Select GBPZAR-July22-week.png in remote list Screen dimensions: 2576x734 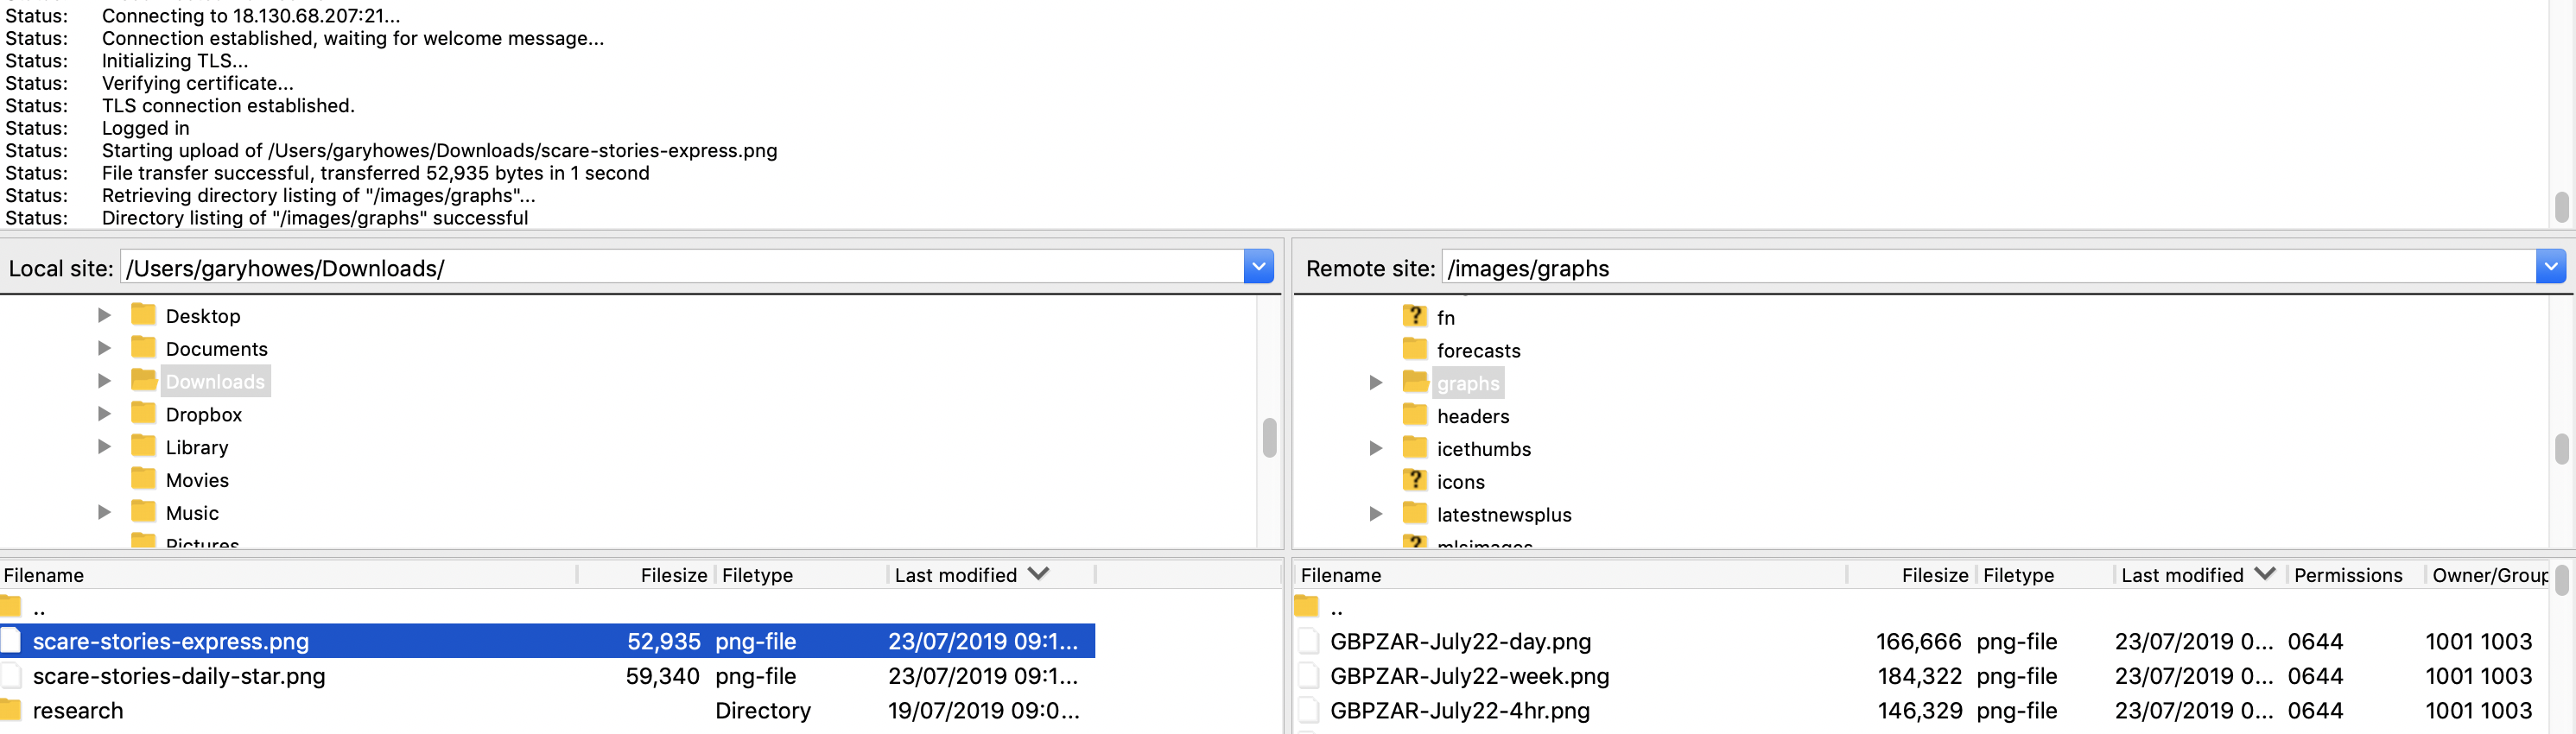[x=1469, y=676]
